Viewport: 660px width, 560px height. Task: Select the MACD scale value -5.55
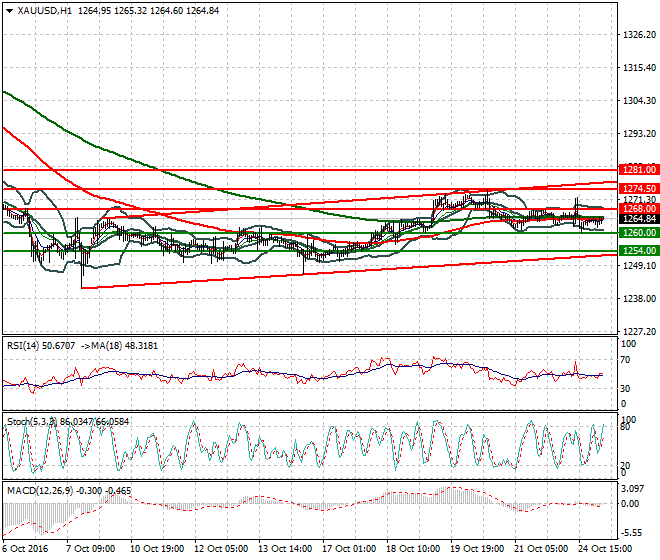pyautogui.click(x=632, y=533)
